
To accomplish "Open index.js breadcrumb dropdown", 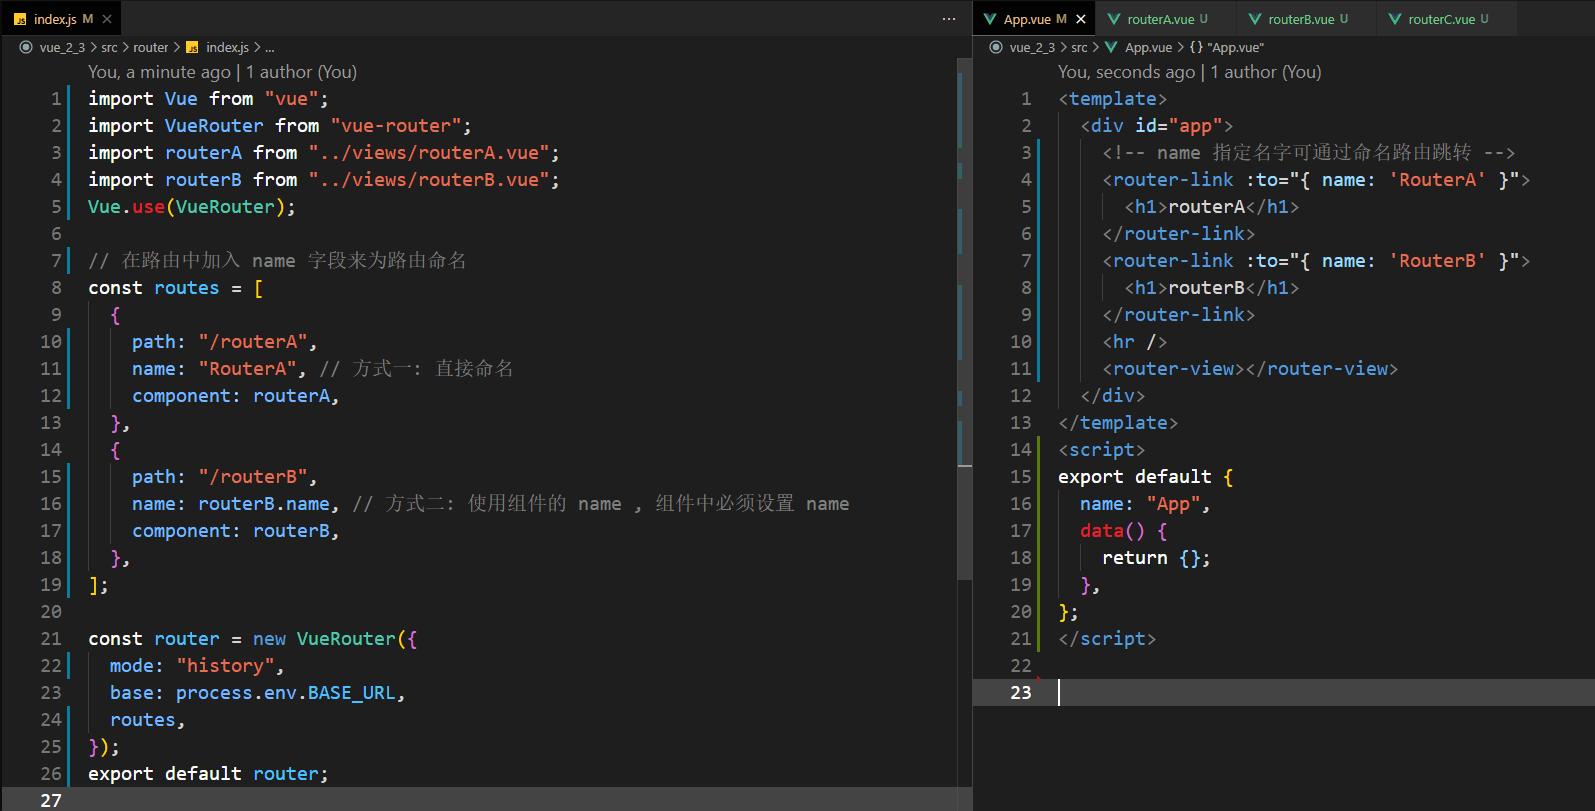I will coord(227,47).
